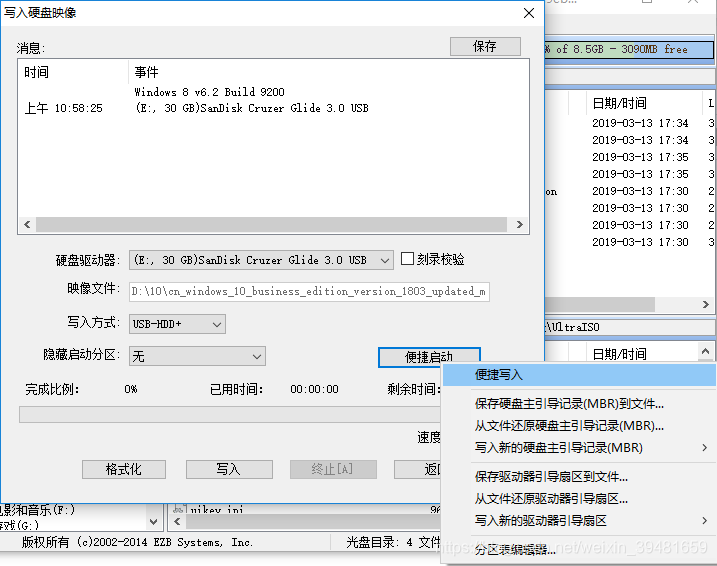
Task: Click UltraISO upper list scroll right arrow
Action: [x=706, y=304]
